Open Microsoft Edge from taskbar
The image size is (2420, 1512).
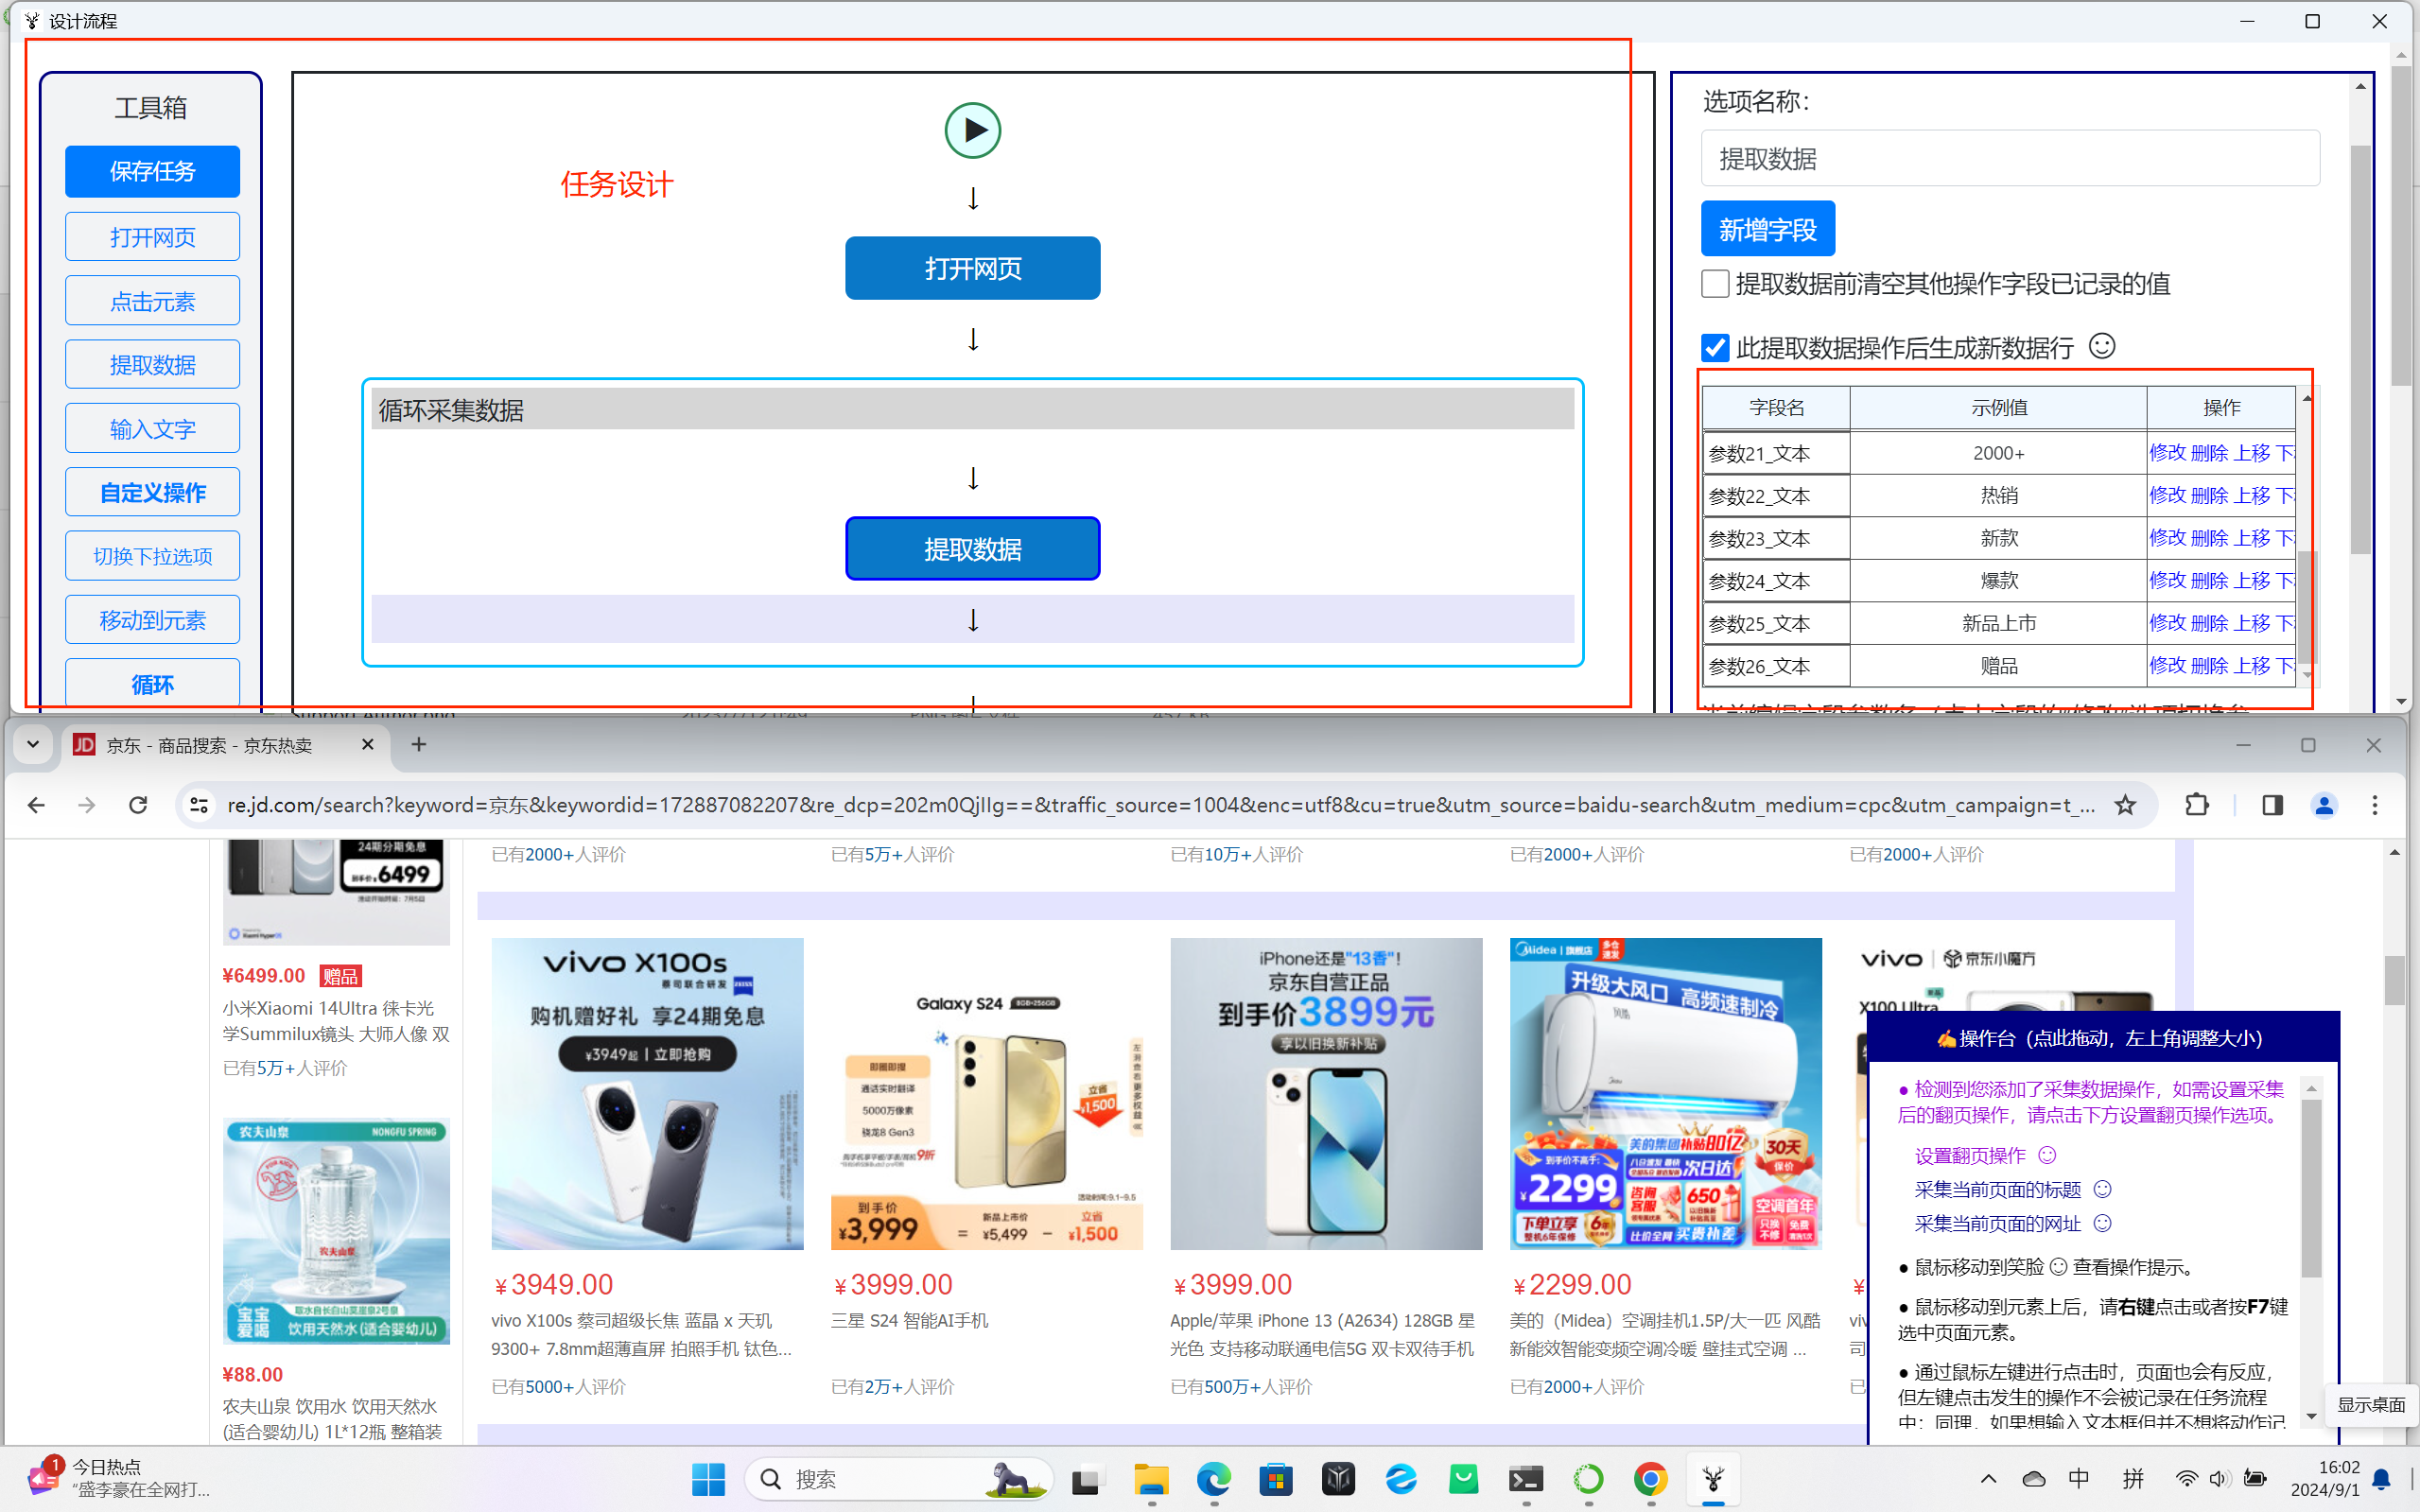(1214, 1479)
